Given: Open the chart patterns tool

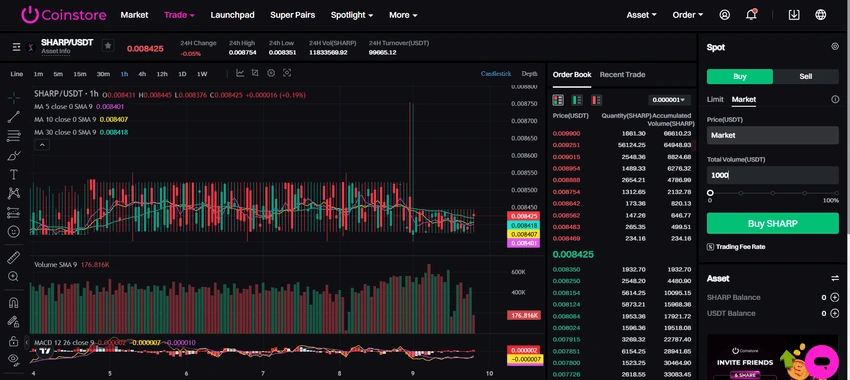Looking at the screenshot, I should point(14,193).
